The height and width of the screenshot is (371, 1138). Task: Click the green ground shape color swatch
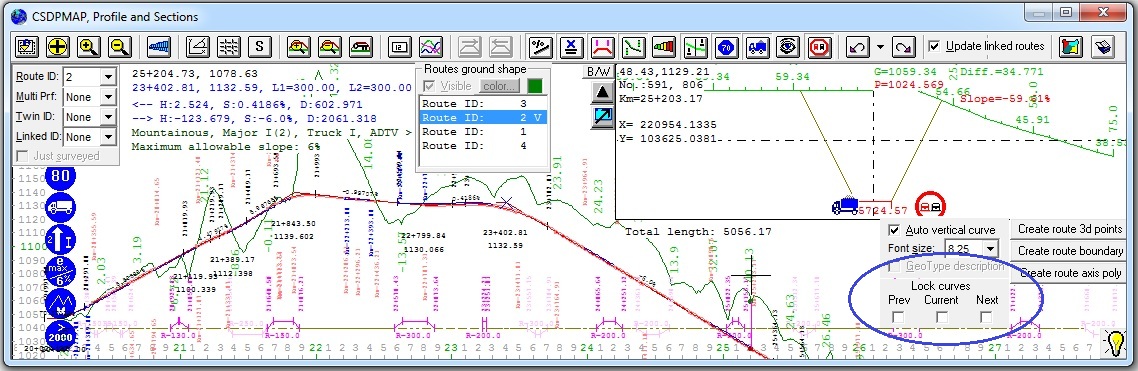tap(534, 86)
